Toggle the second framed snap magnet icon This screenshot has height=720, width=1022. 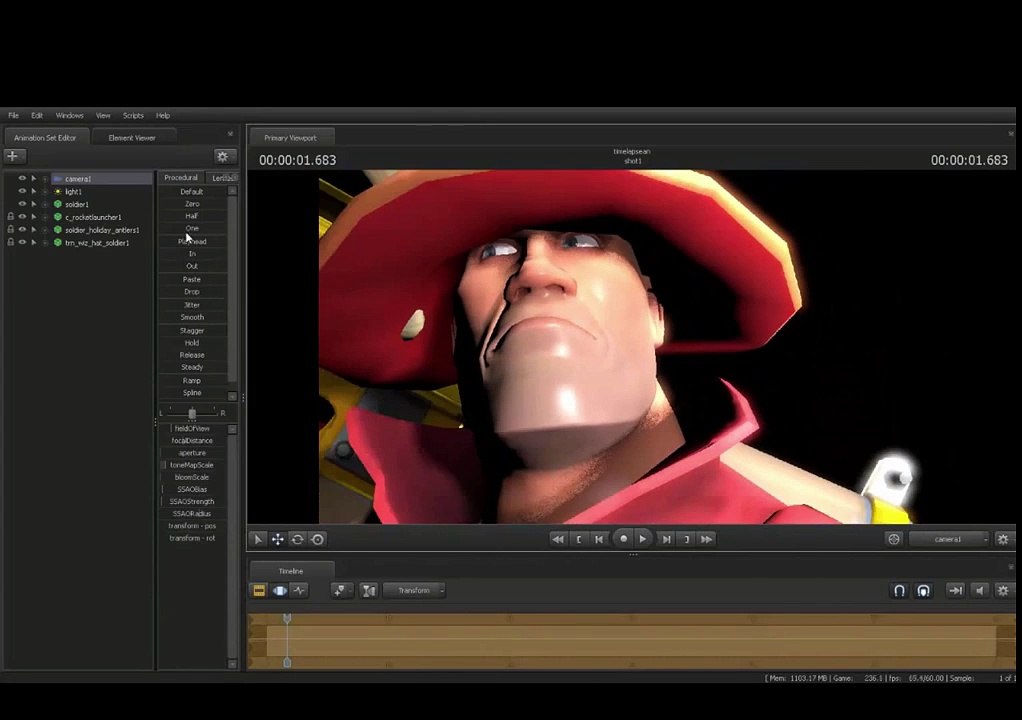924,590
